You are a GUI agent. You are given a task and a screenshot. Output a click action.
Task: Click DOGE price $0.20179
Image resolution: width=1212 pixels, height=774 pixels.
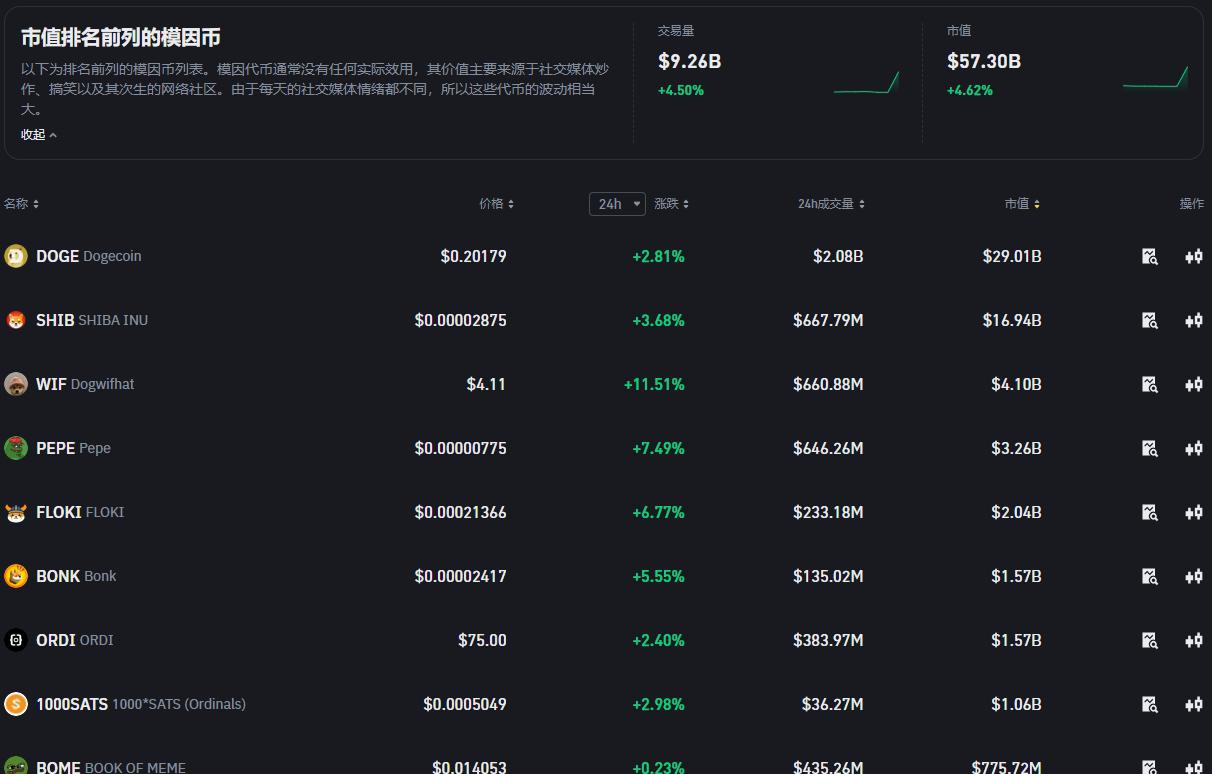474,256
